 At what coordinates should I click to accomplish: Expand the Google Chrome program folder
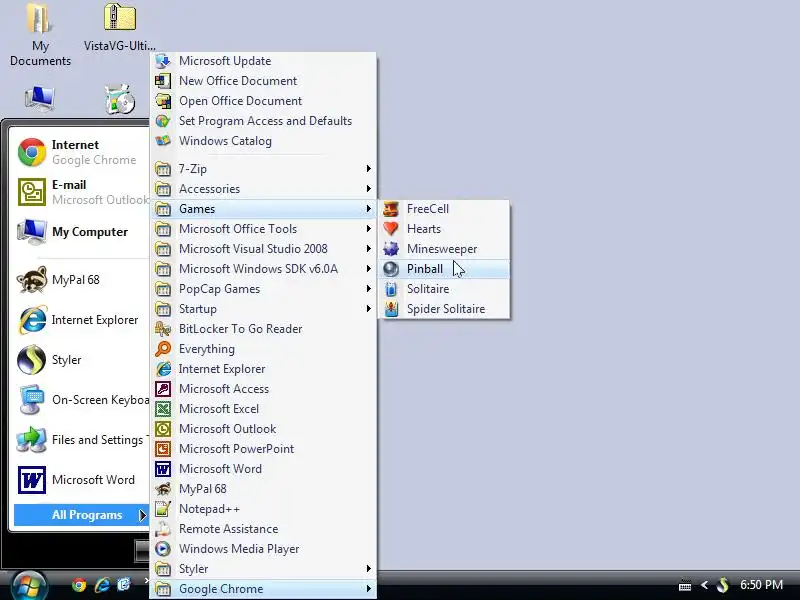(264, 589)
